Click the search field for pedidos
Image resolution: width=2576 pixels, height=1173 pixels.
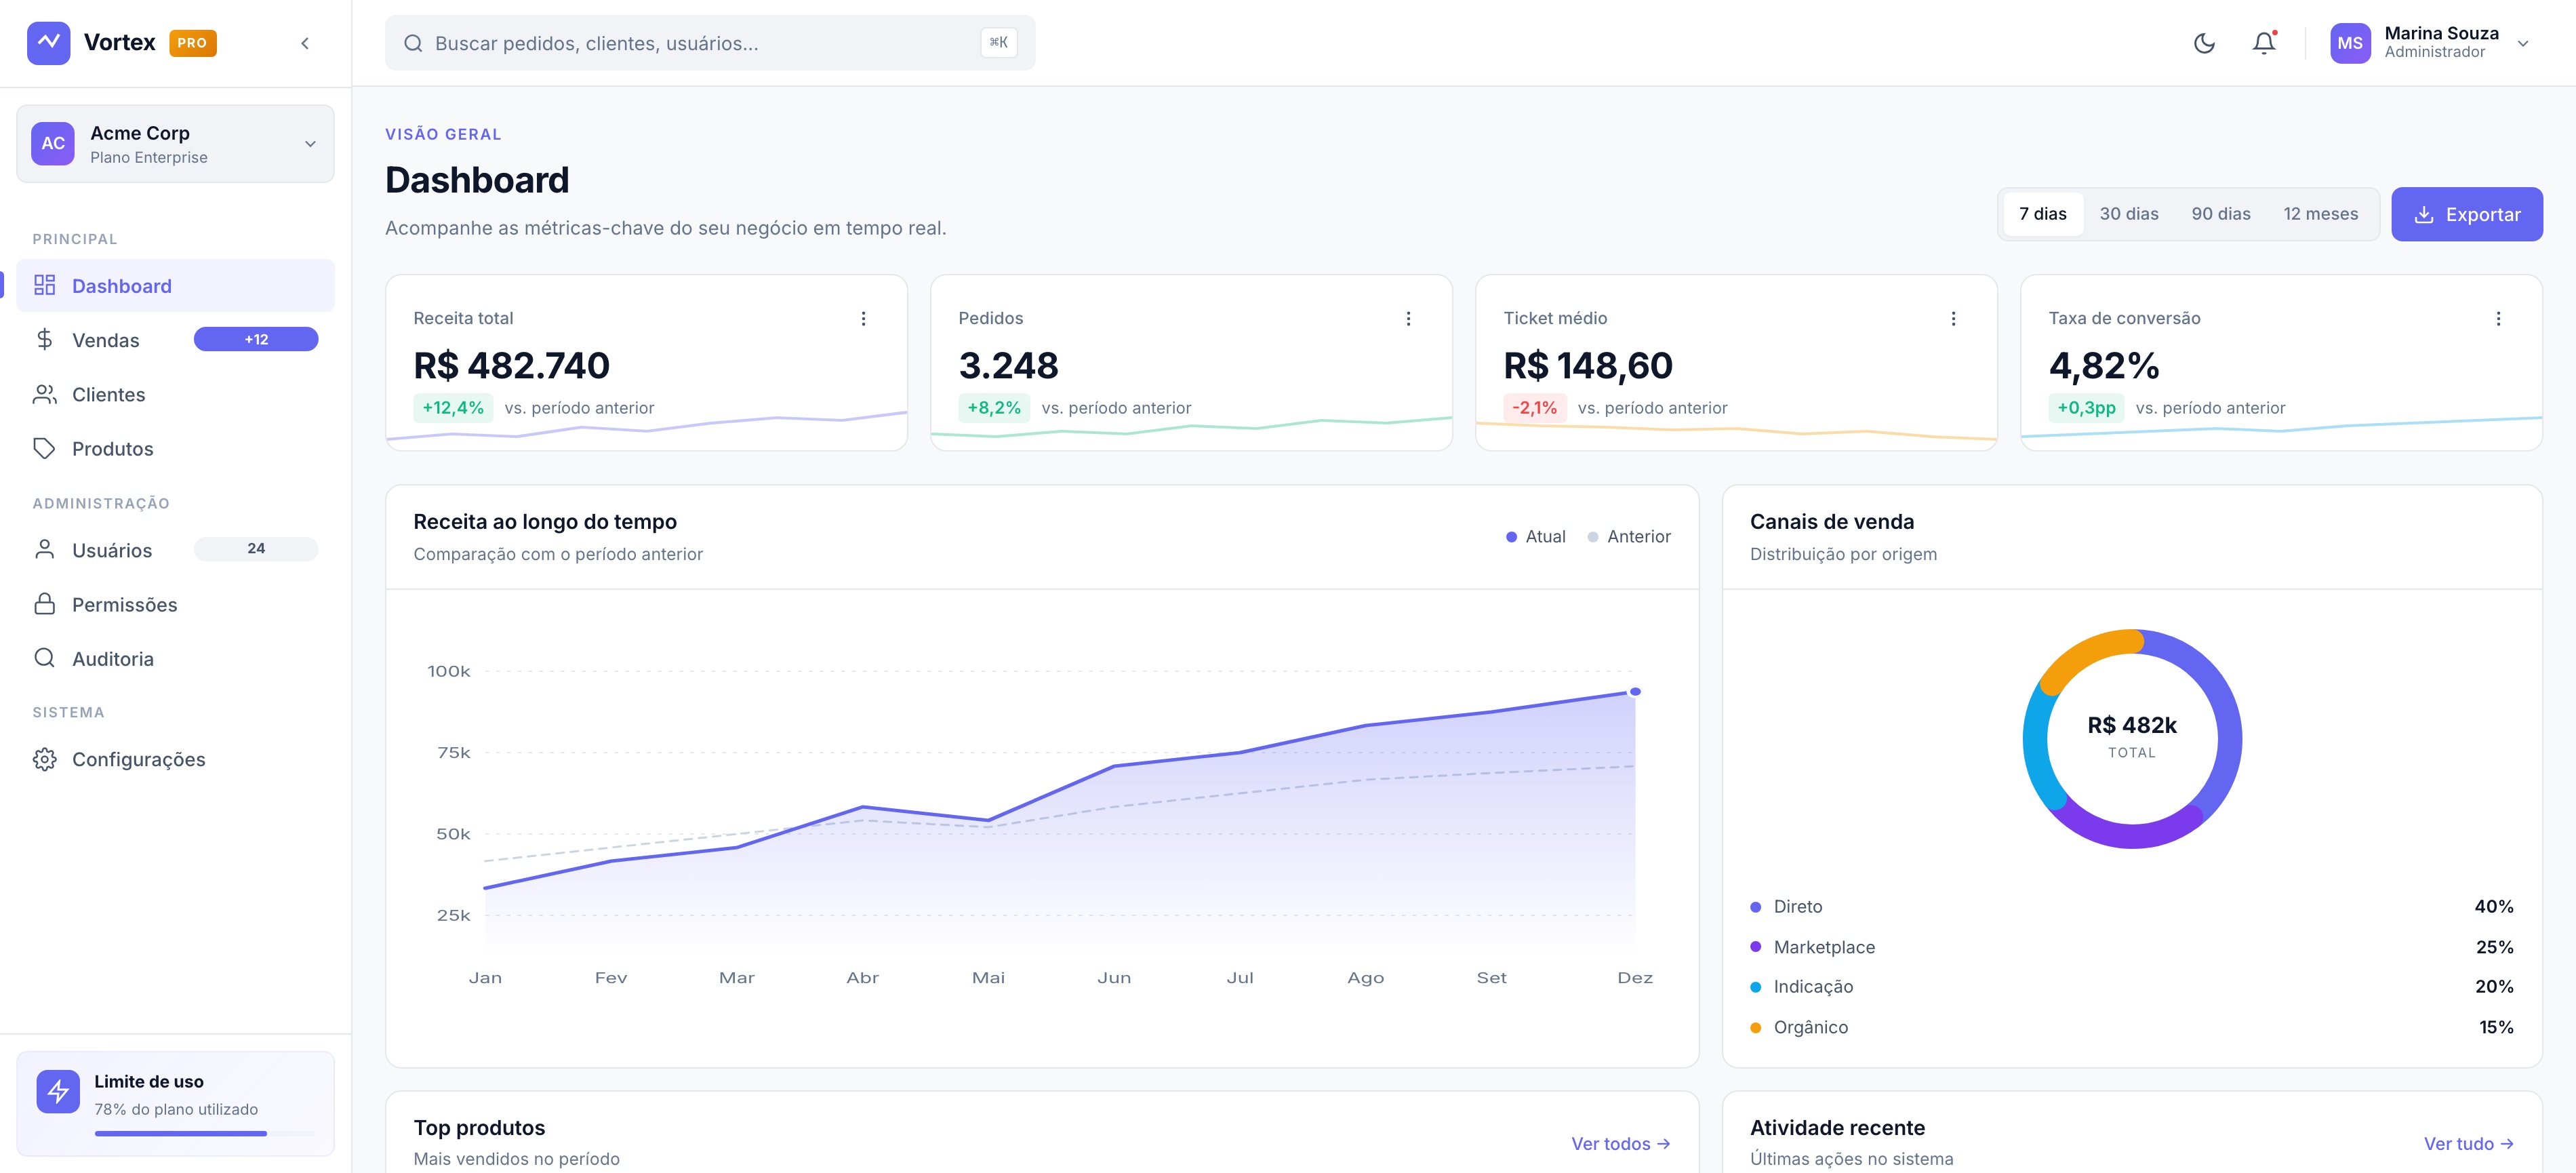pos(710,43)
